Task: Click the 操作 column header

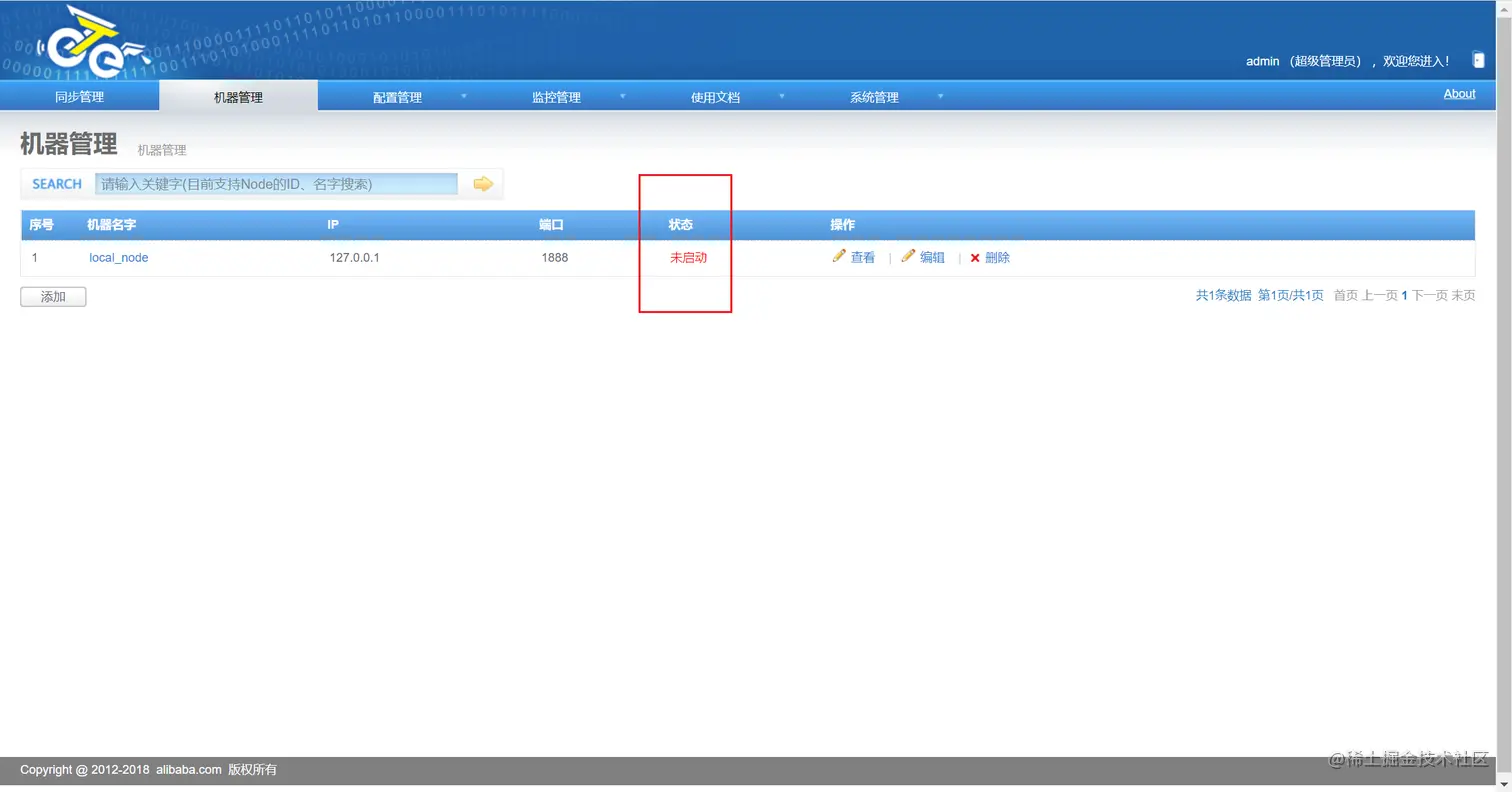Action: click(843, 225)
